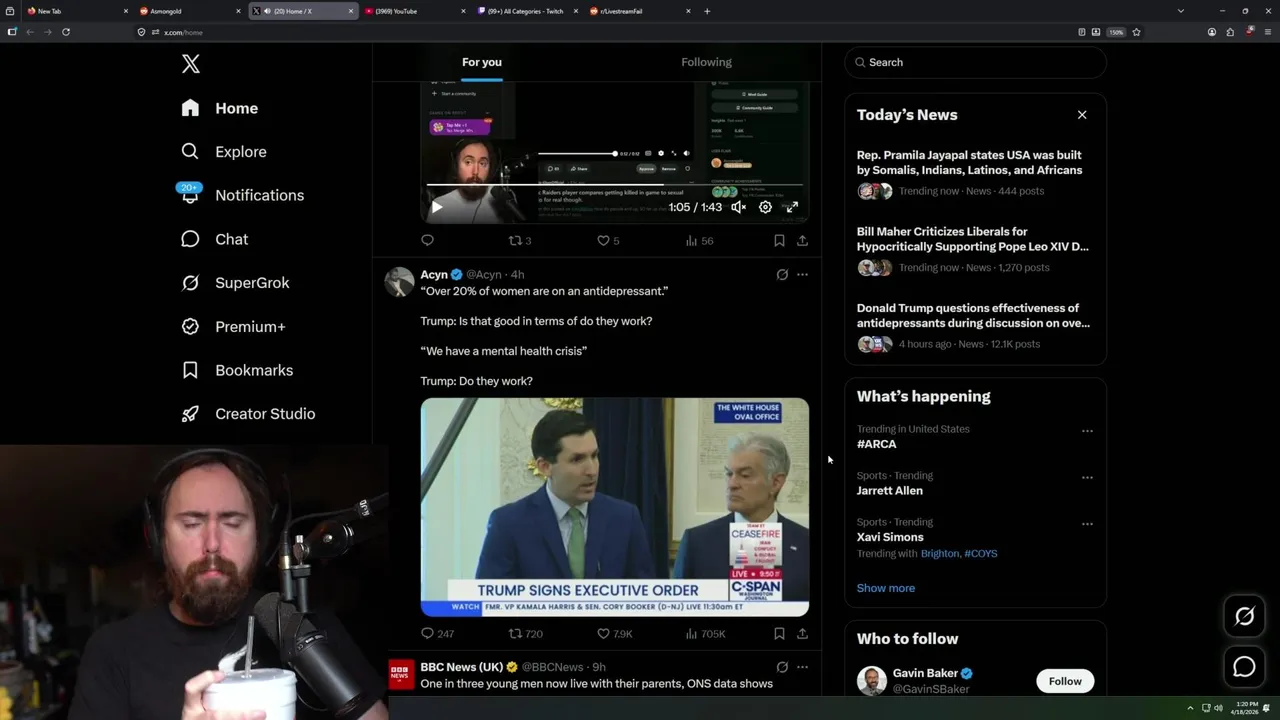Open more options on BBC News post
The width and height of the screenshot is (1280, 720).
[802, 667]
